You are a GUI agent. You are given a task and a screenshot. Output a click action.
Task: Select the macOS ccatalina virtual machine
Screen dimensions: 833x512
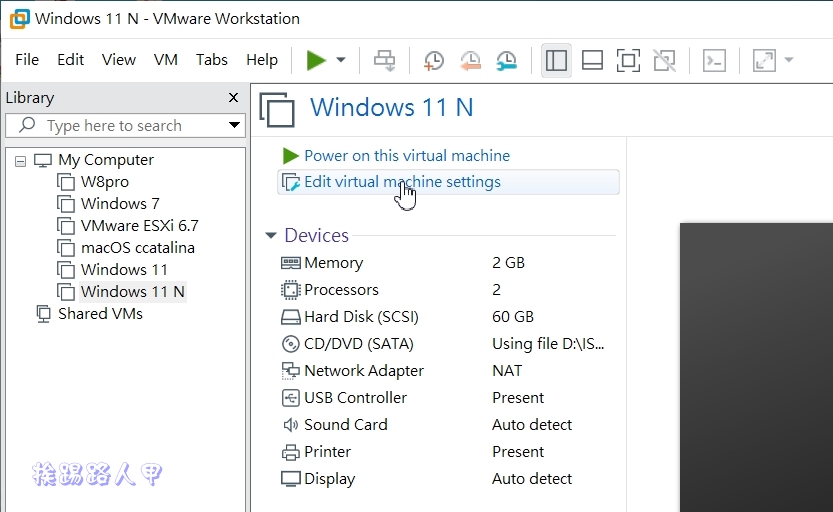(x=138, y=248)
